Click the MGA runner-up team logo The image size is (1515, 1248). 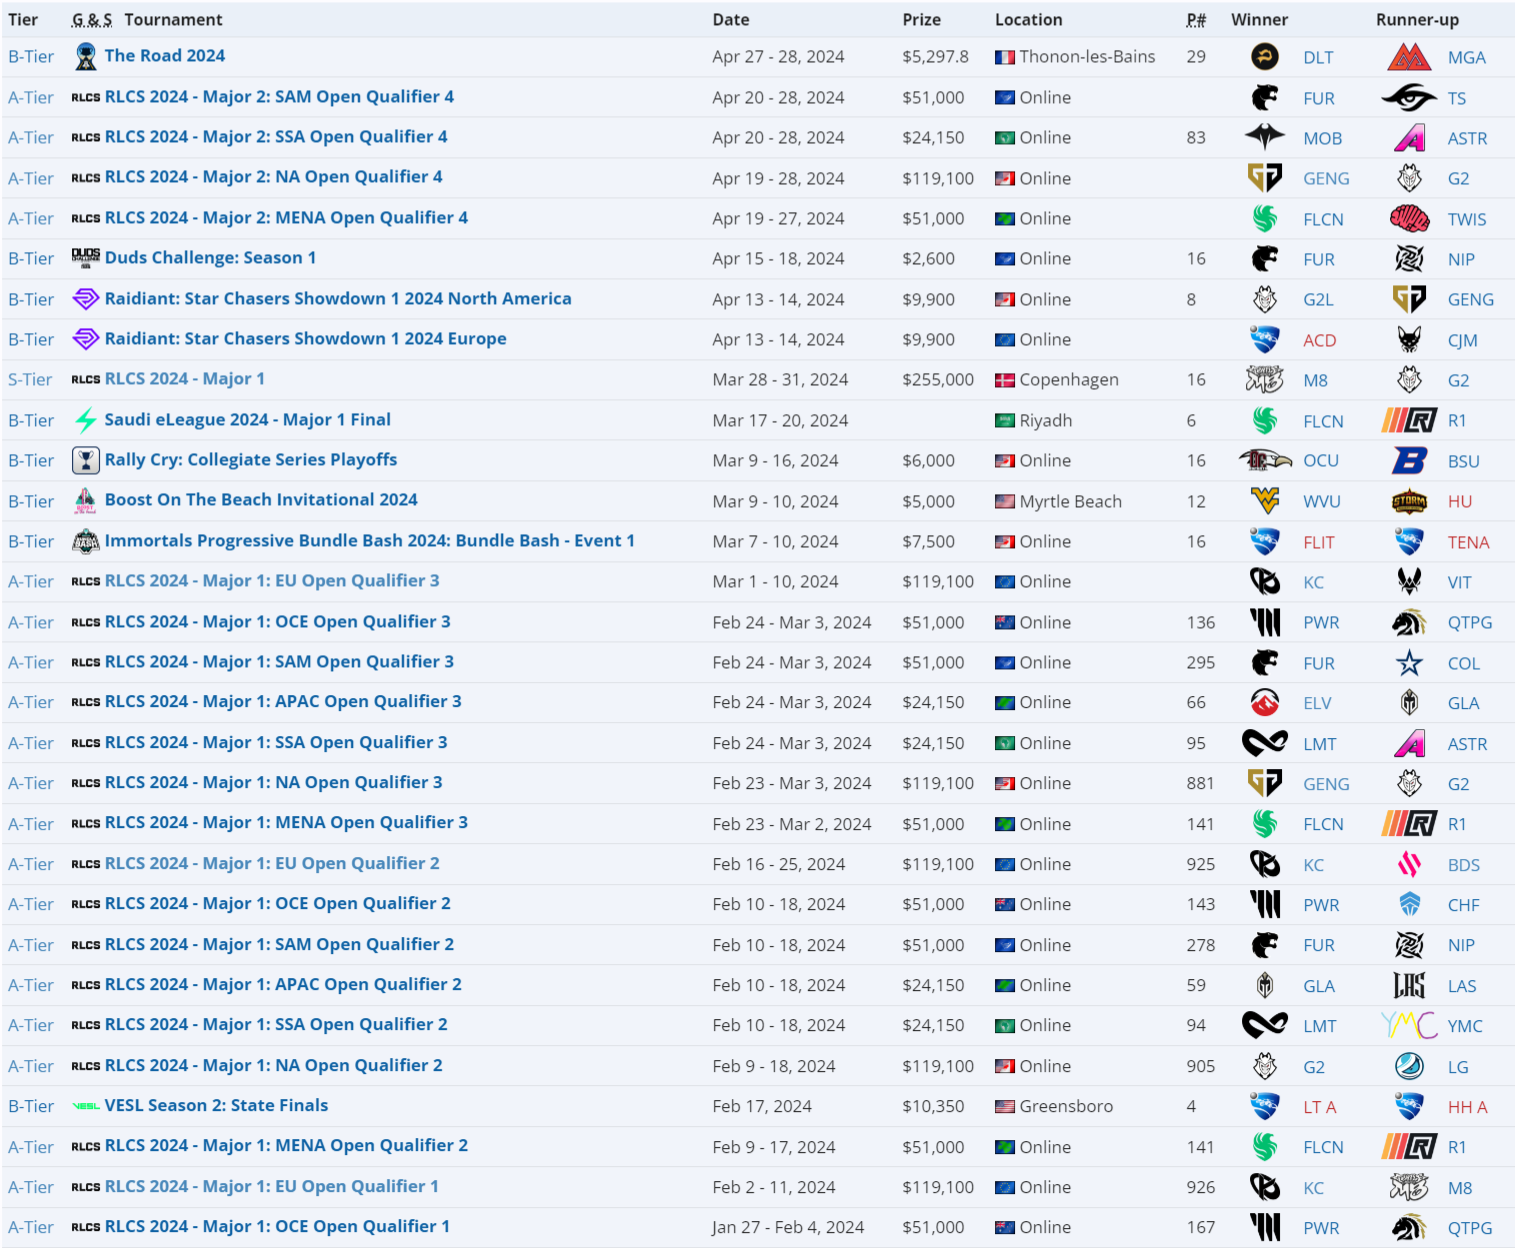click(x=1409, y=57)
